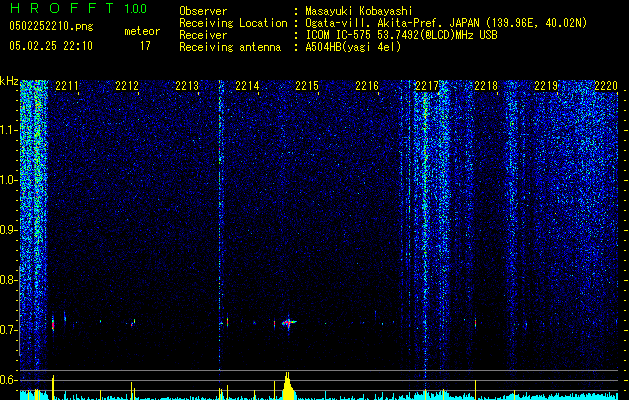Image resolution: width=629 pixels, height=400 pixels.
Task: Click the version number 1.0.0
Action: pos(135,9)
